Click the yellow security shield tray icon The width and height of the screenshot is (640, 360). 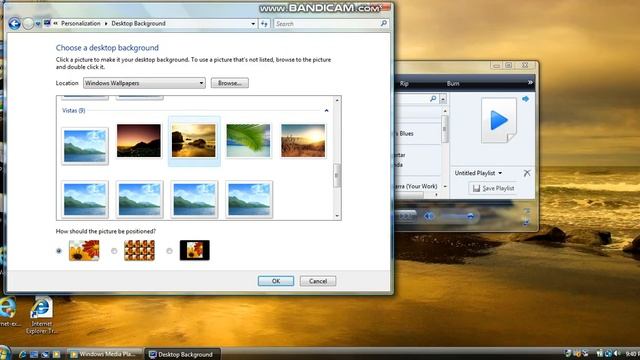click(577, 353)
